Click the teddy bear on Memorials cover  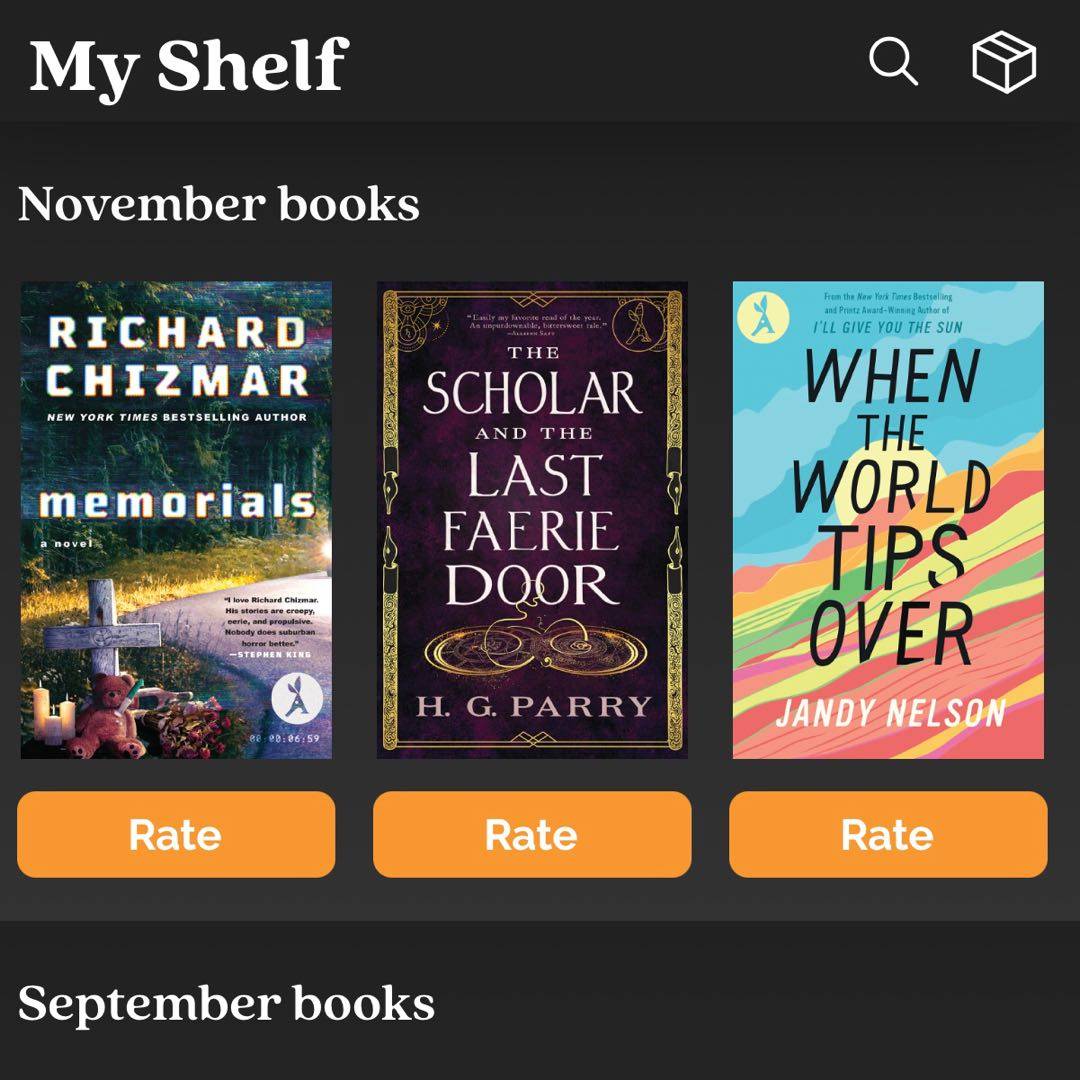tap(104, 714)
